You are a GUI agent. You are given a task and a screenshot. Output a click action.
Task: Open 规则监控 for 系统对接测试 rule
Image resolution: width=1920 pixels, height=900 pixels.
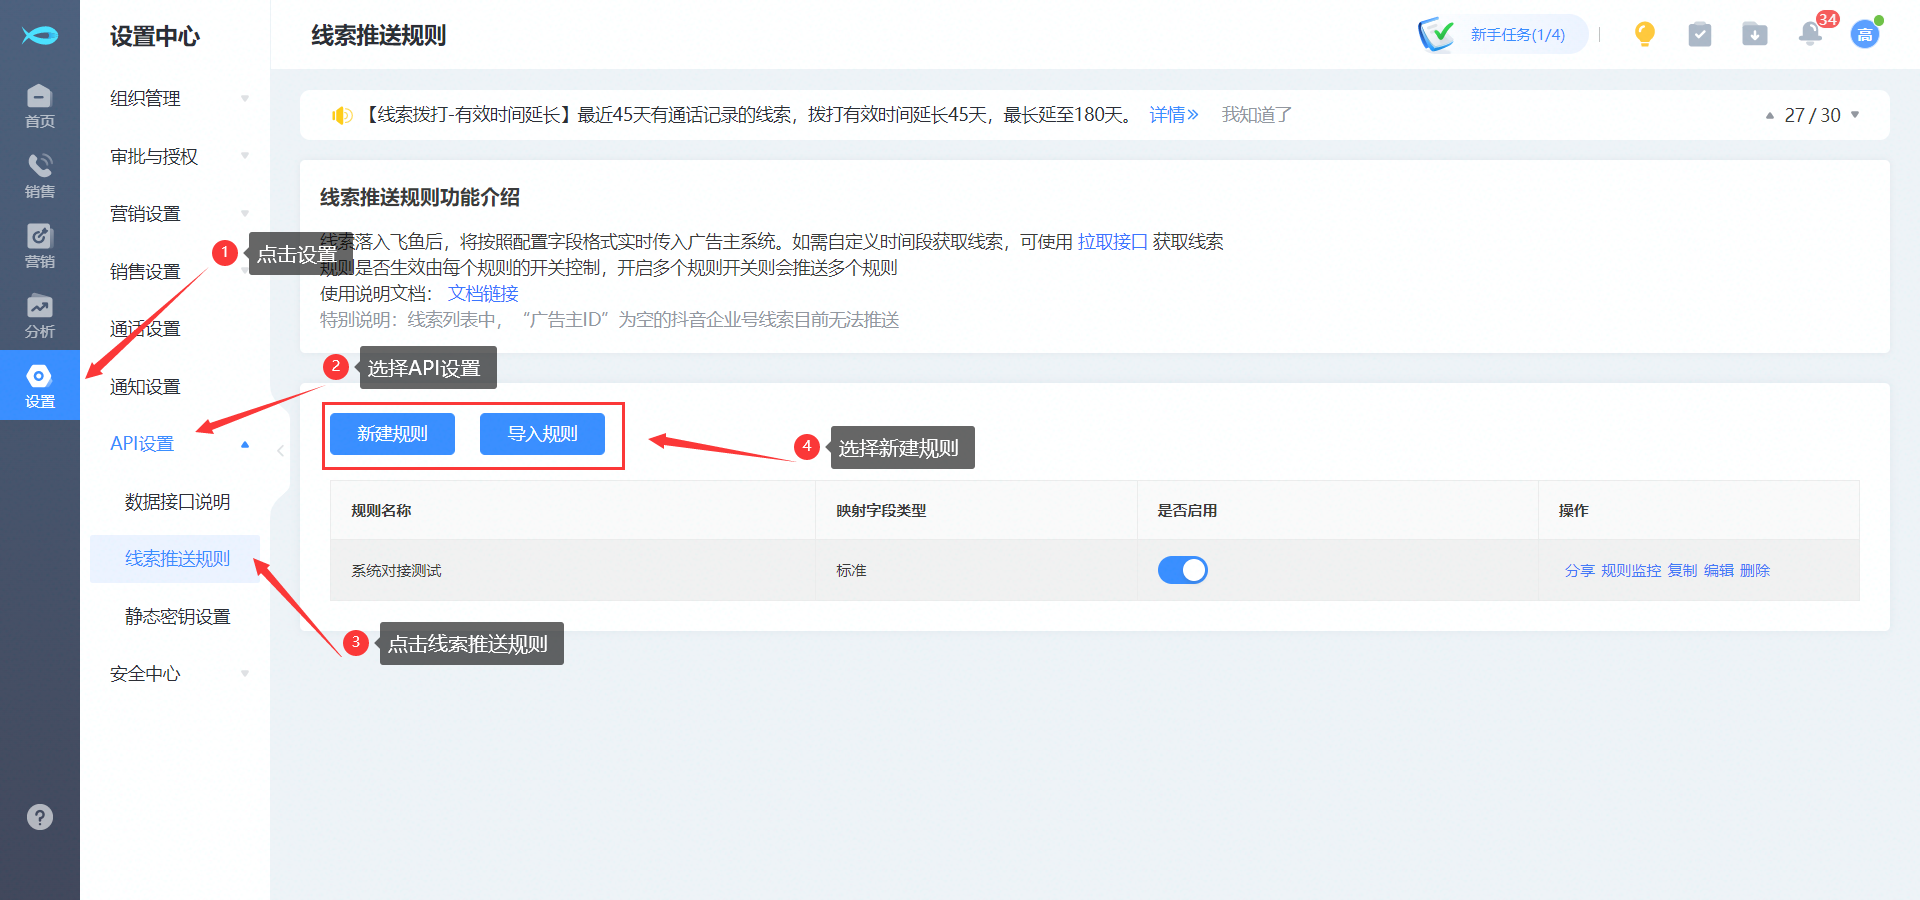coord(1631,571)
